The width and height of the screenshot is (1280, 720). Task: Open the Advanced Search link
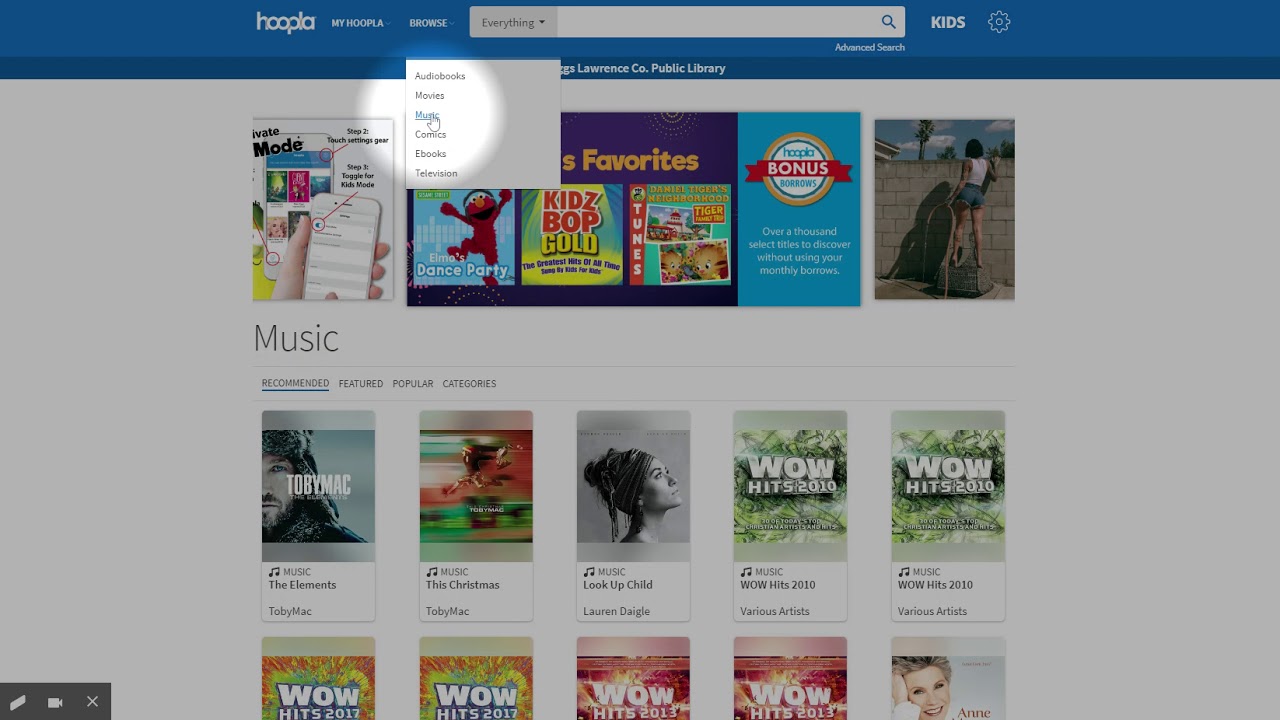click(x=870, y=47)
